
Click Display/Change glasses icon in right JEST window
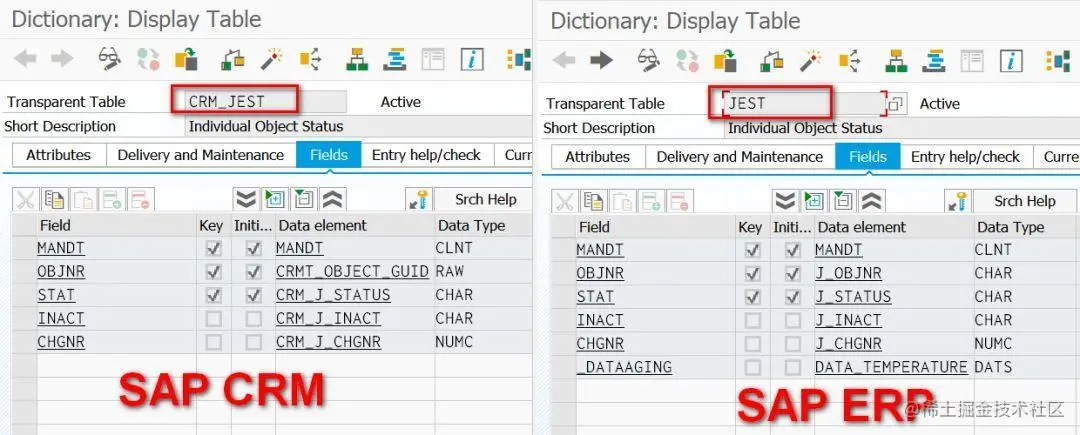click(649, 61)
